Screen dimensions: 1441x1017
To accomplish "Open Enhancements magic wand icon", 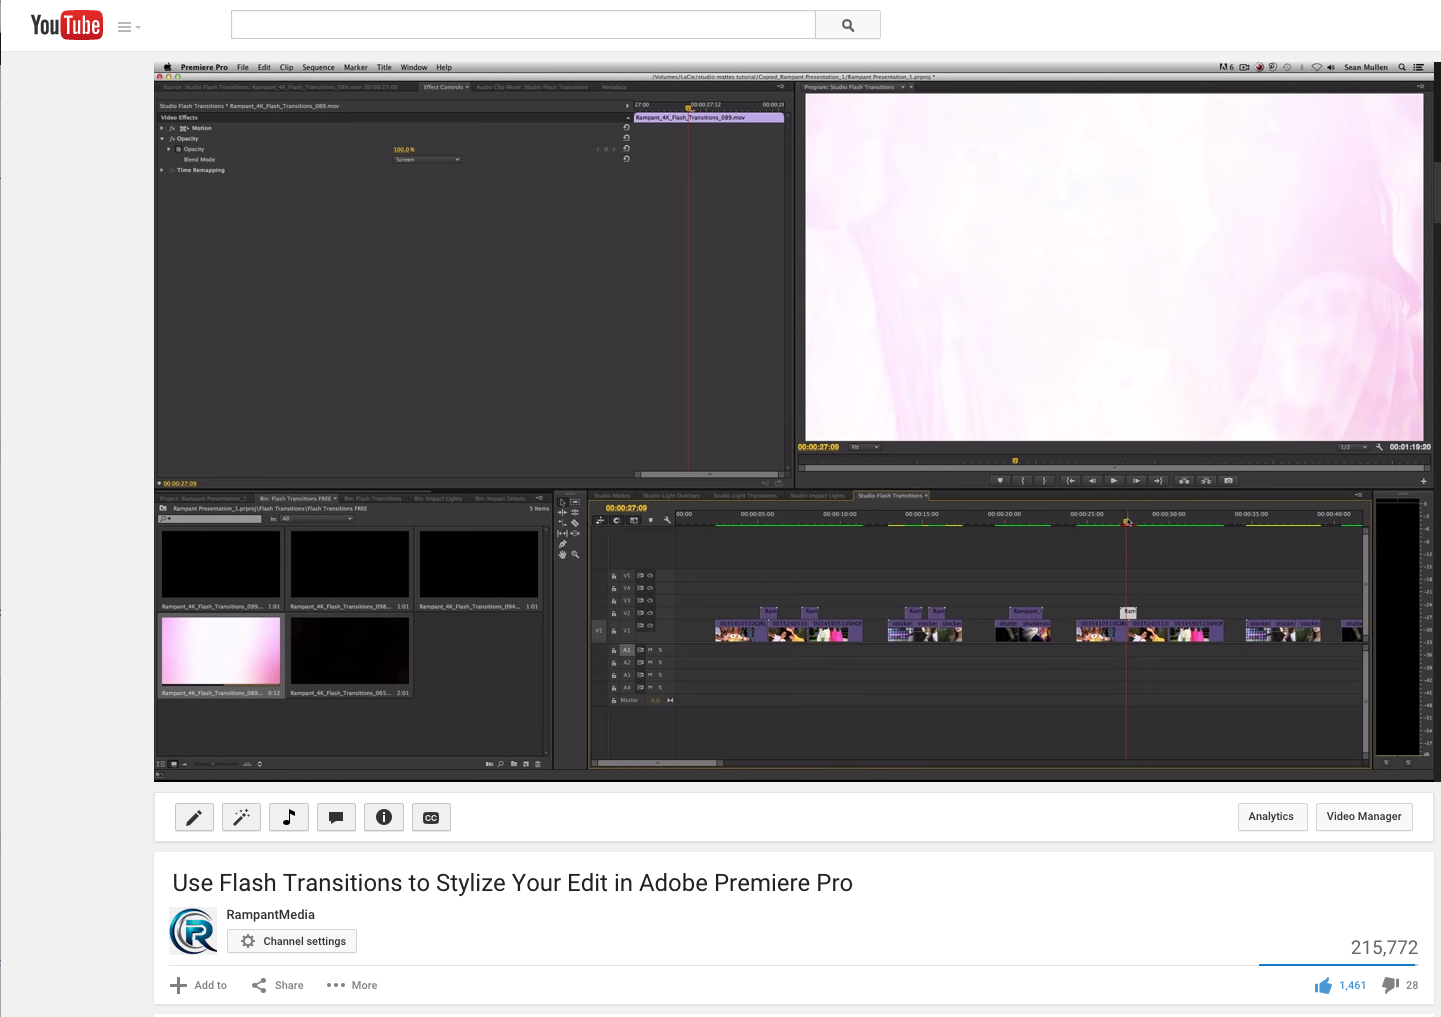I will click(x=241, y=818).
